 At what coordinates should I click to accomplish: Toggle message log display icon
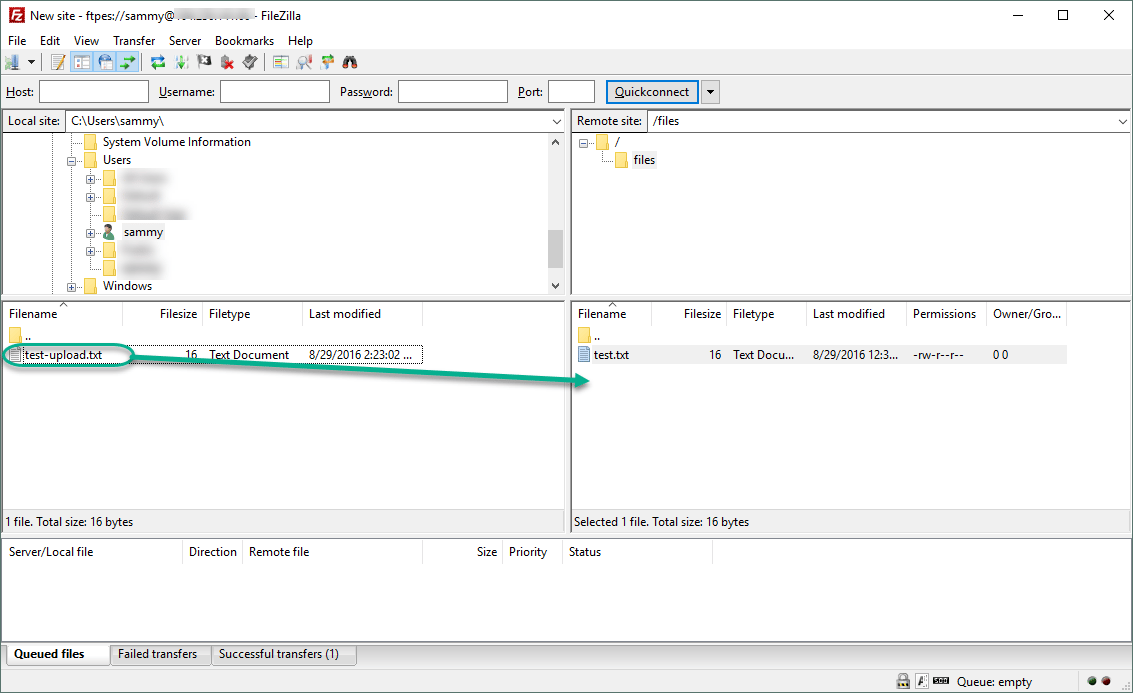pos(59,63)
